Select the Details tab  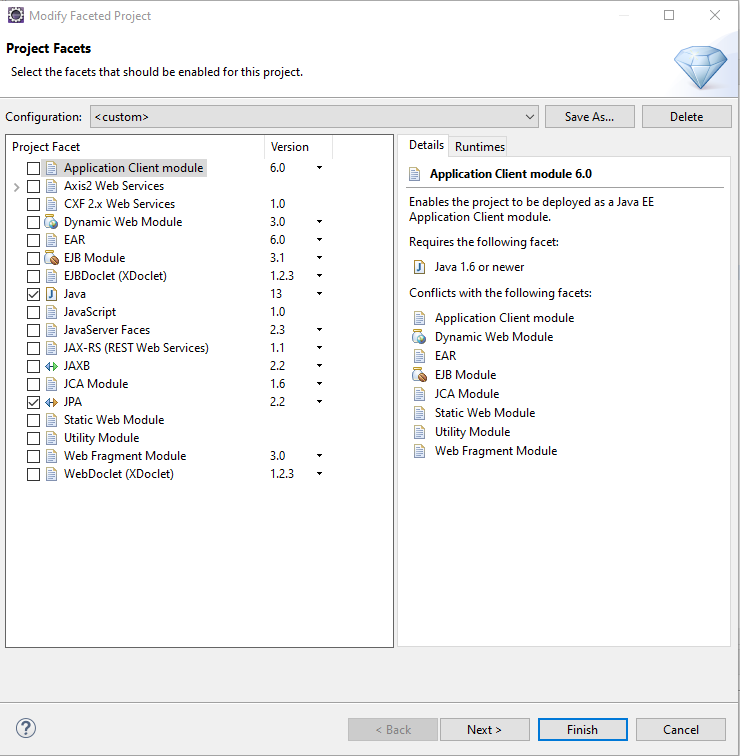[x=426, y=146]
